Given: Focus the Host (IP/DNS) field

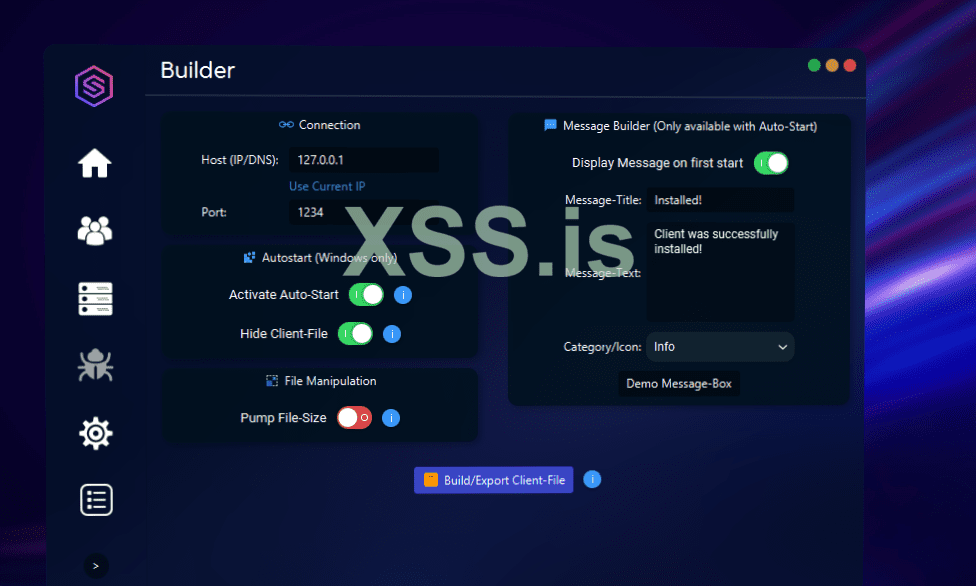Looking at the screenshot, I should click(x=364, y=160).
